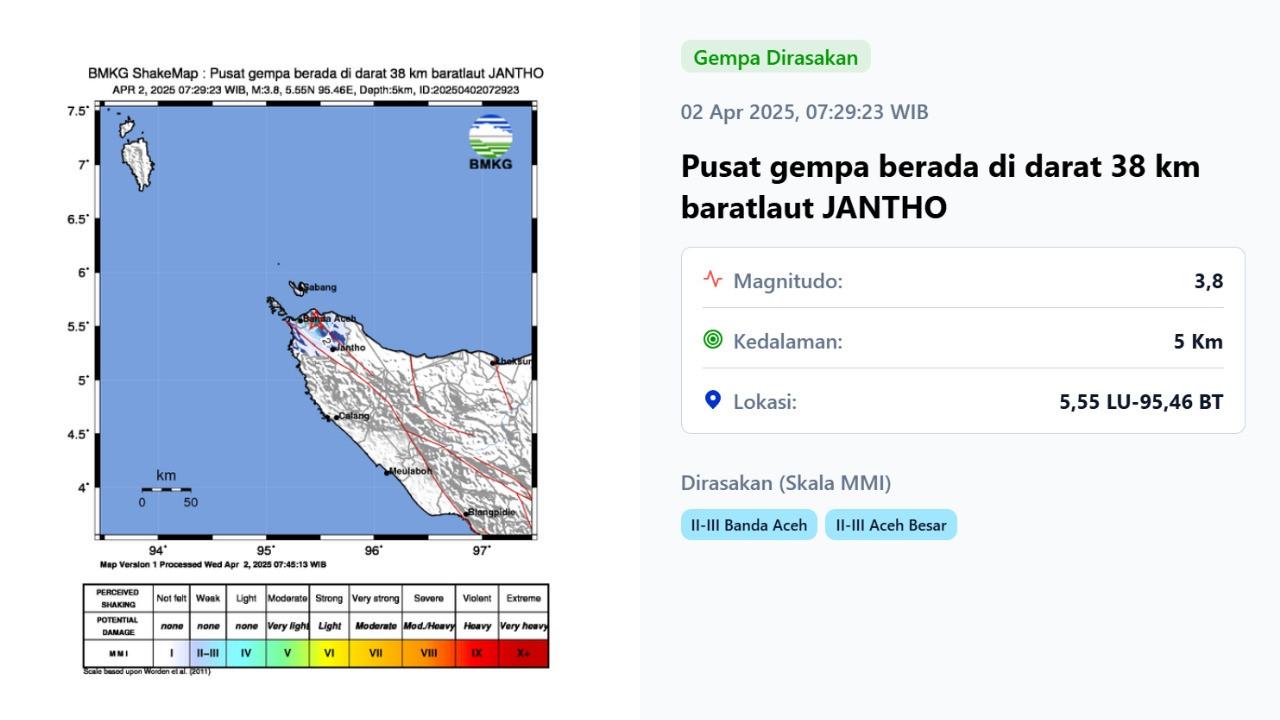Select the blue Lokasi pin icon
The height and width of the screenshot is (720, 1280).
(x=712, y=400)
